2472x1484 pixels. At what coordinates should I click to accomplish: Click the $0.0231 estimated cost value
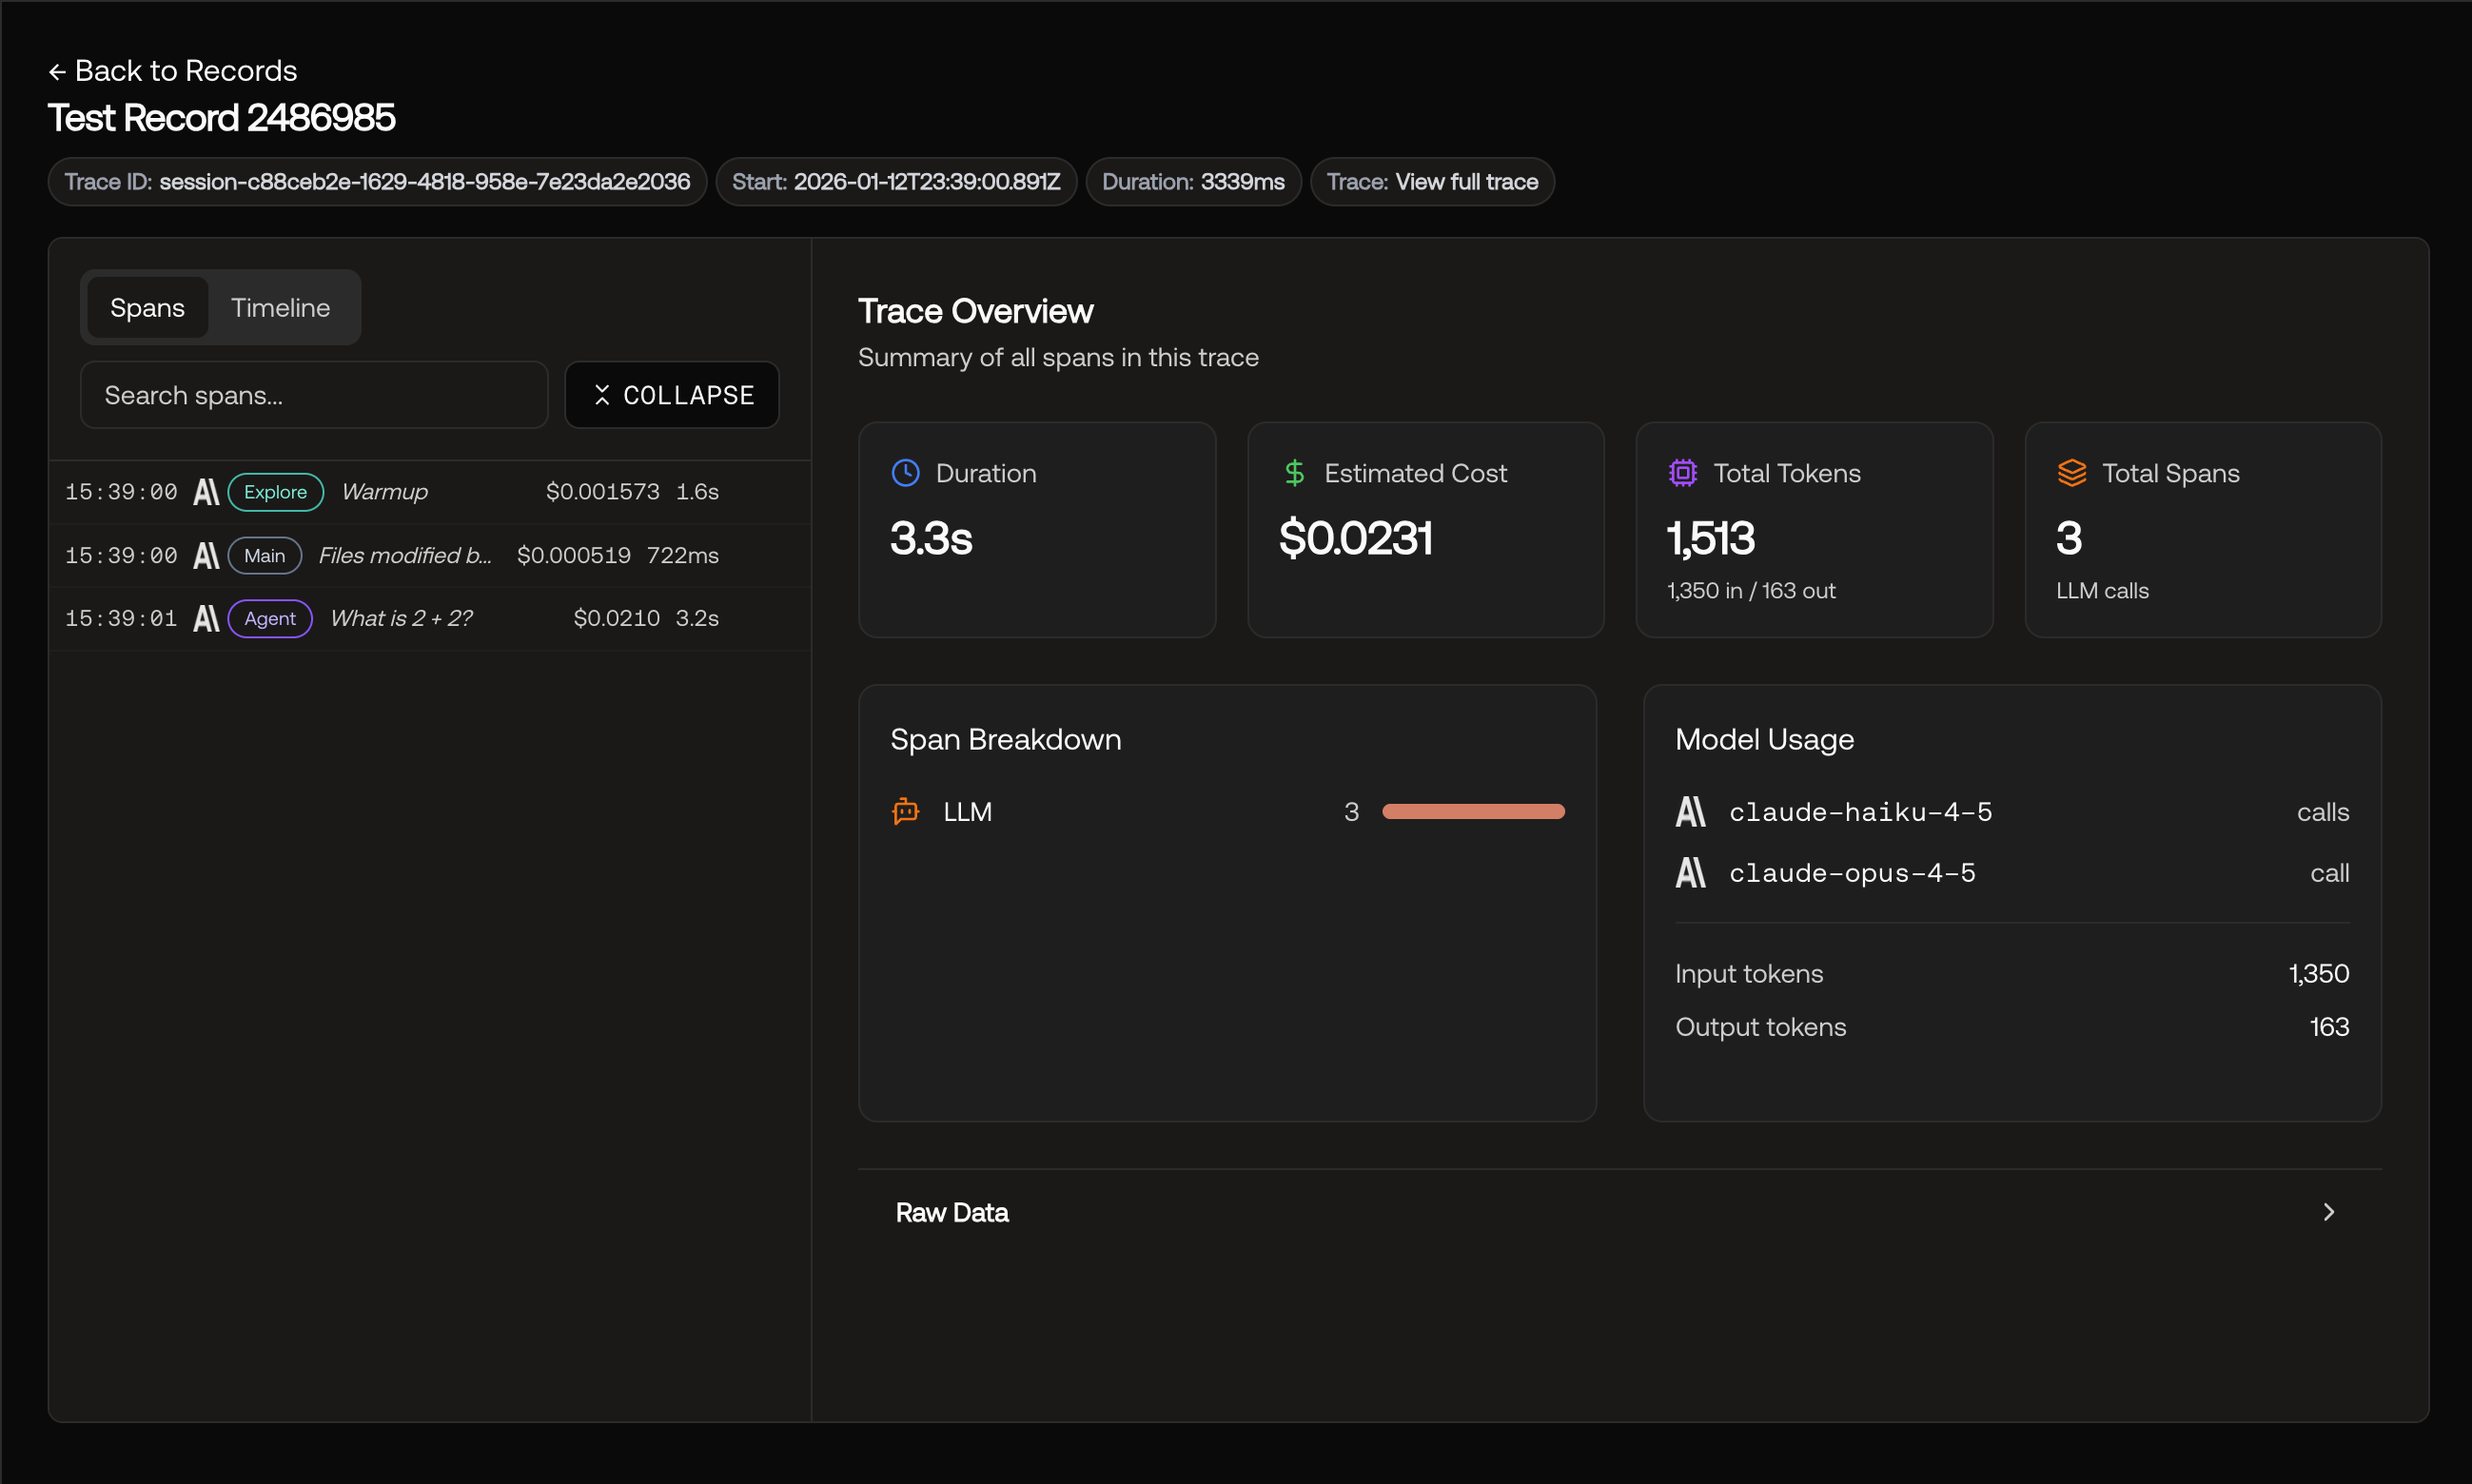point(1356,538)
